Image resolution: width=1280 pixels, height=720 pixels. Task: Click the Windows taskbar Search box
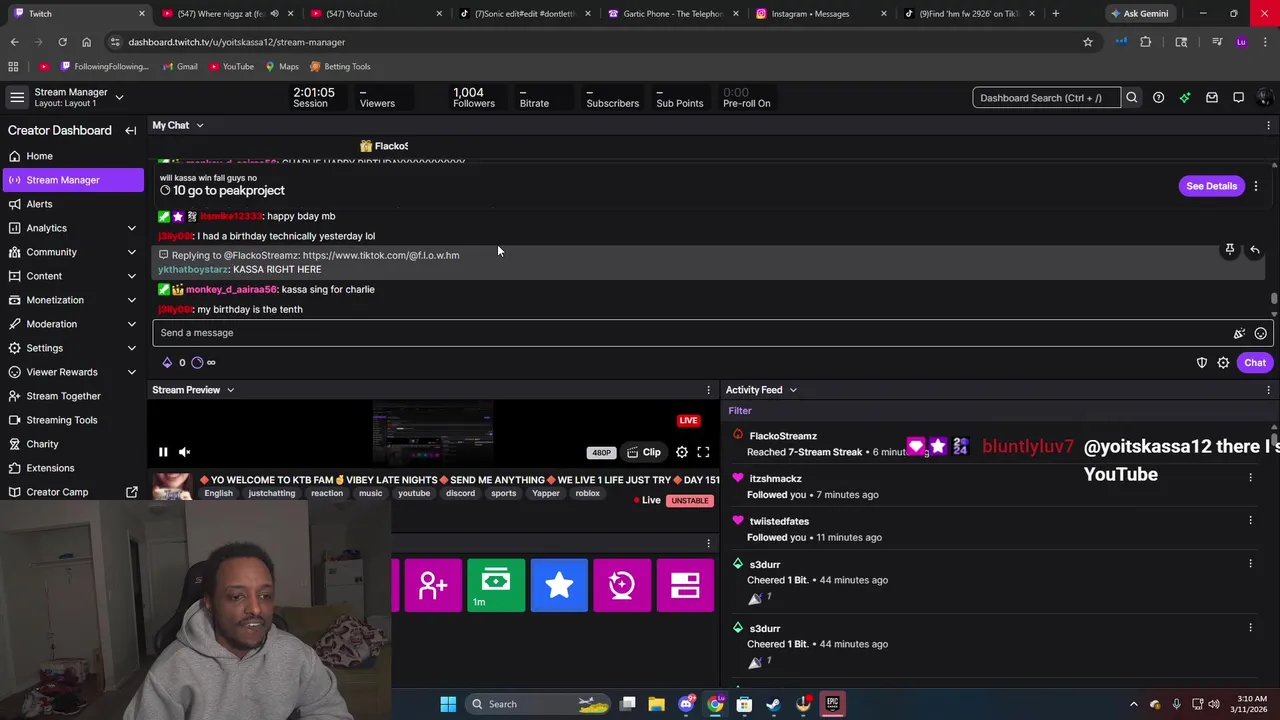(x=540, y=704)
